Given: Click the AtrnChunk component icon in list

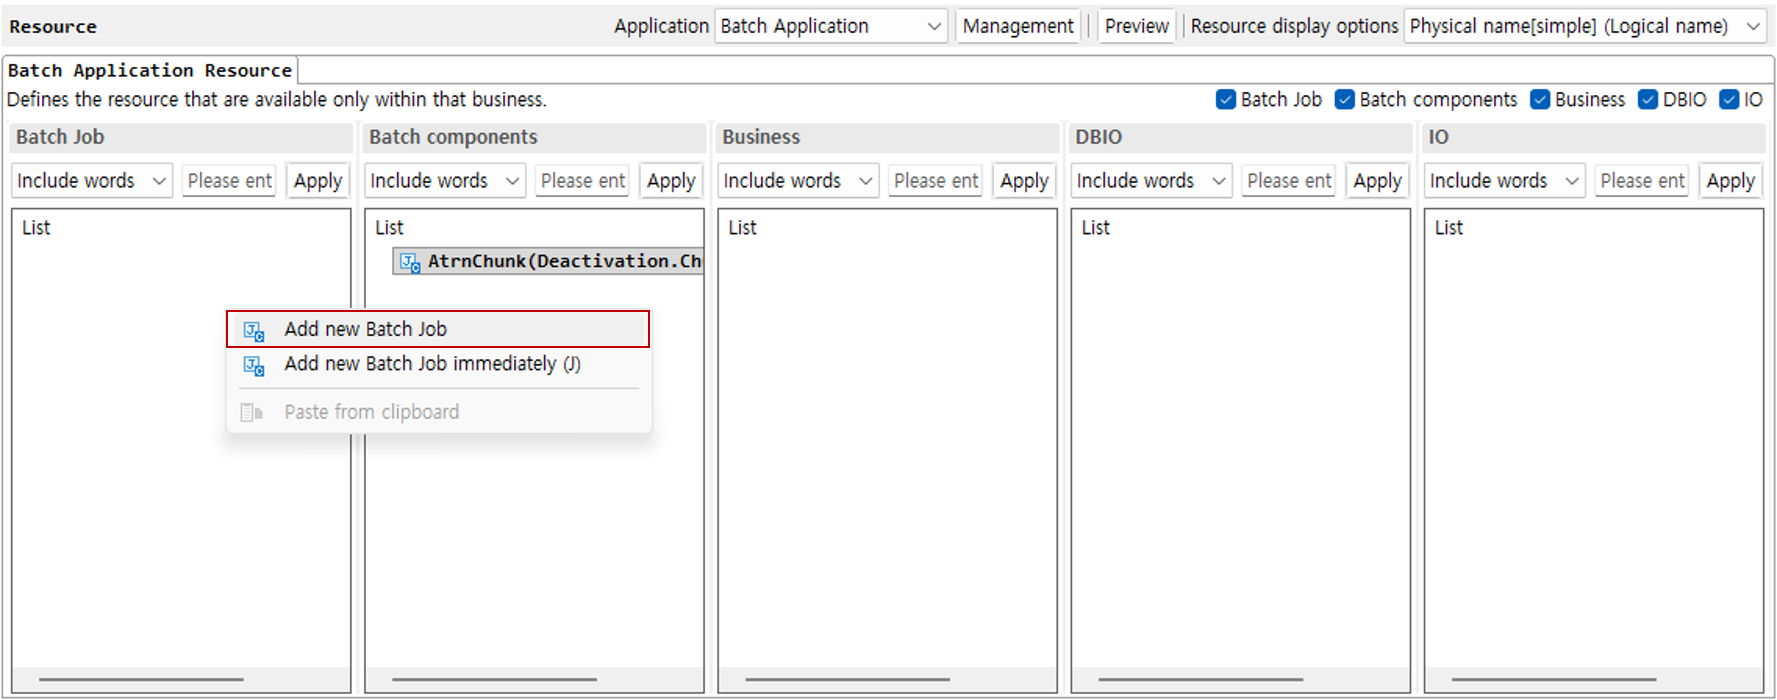Looking at the screenshot, I should pyautogui.click(x=410, y=262).
